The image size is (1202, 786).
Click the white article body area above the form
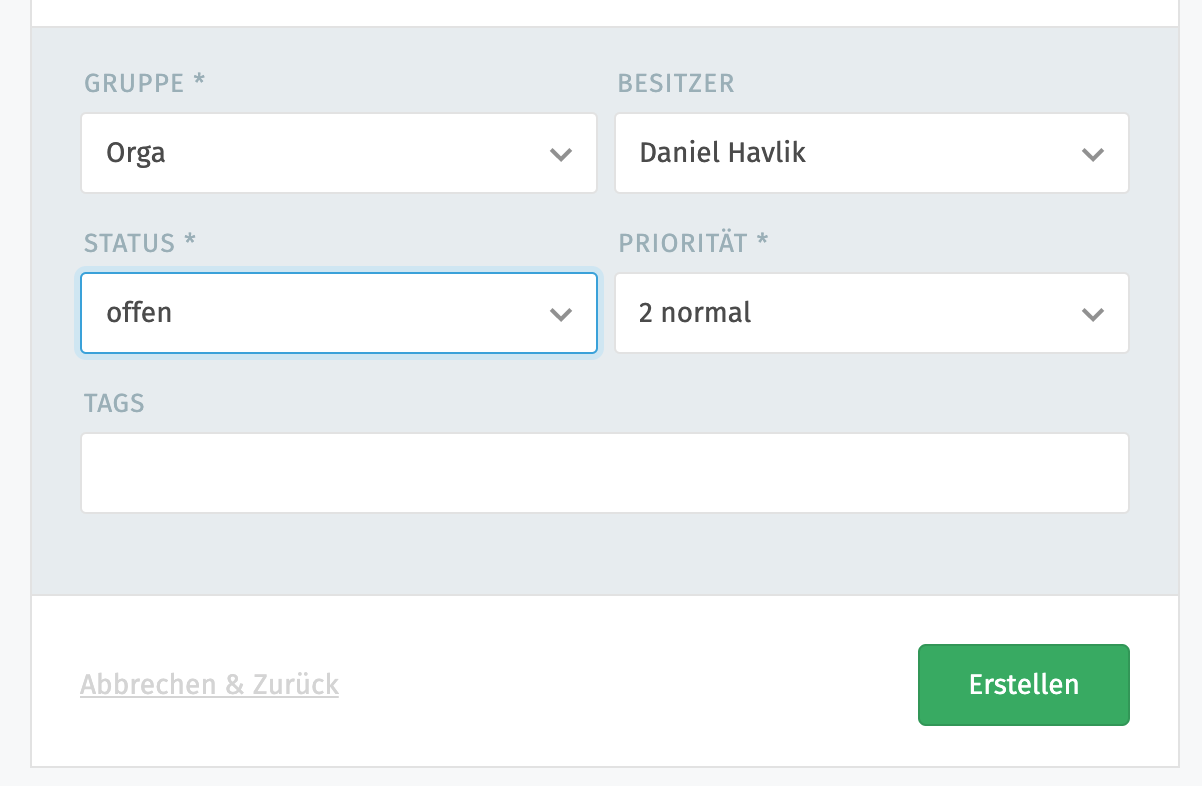pos(604,11)
